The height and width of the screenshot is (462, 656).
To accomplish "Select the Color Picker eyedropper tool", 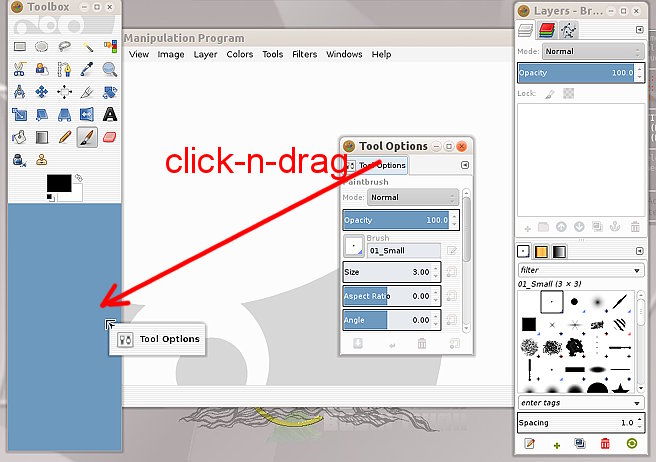I will 87,69.
